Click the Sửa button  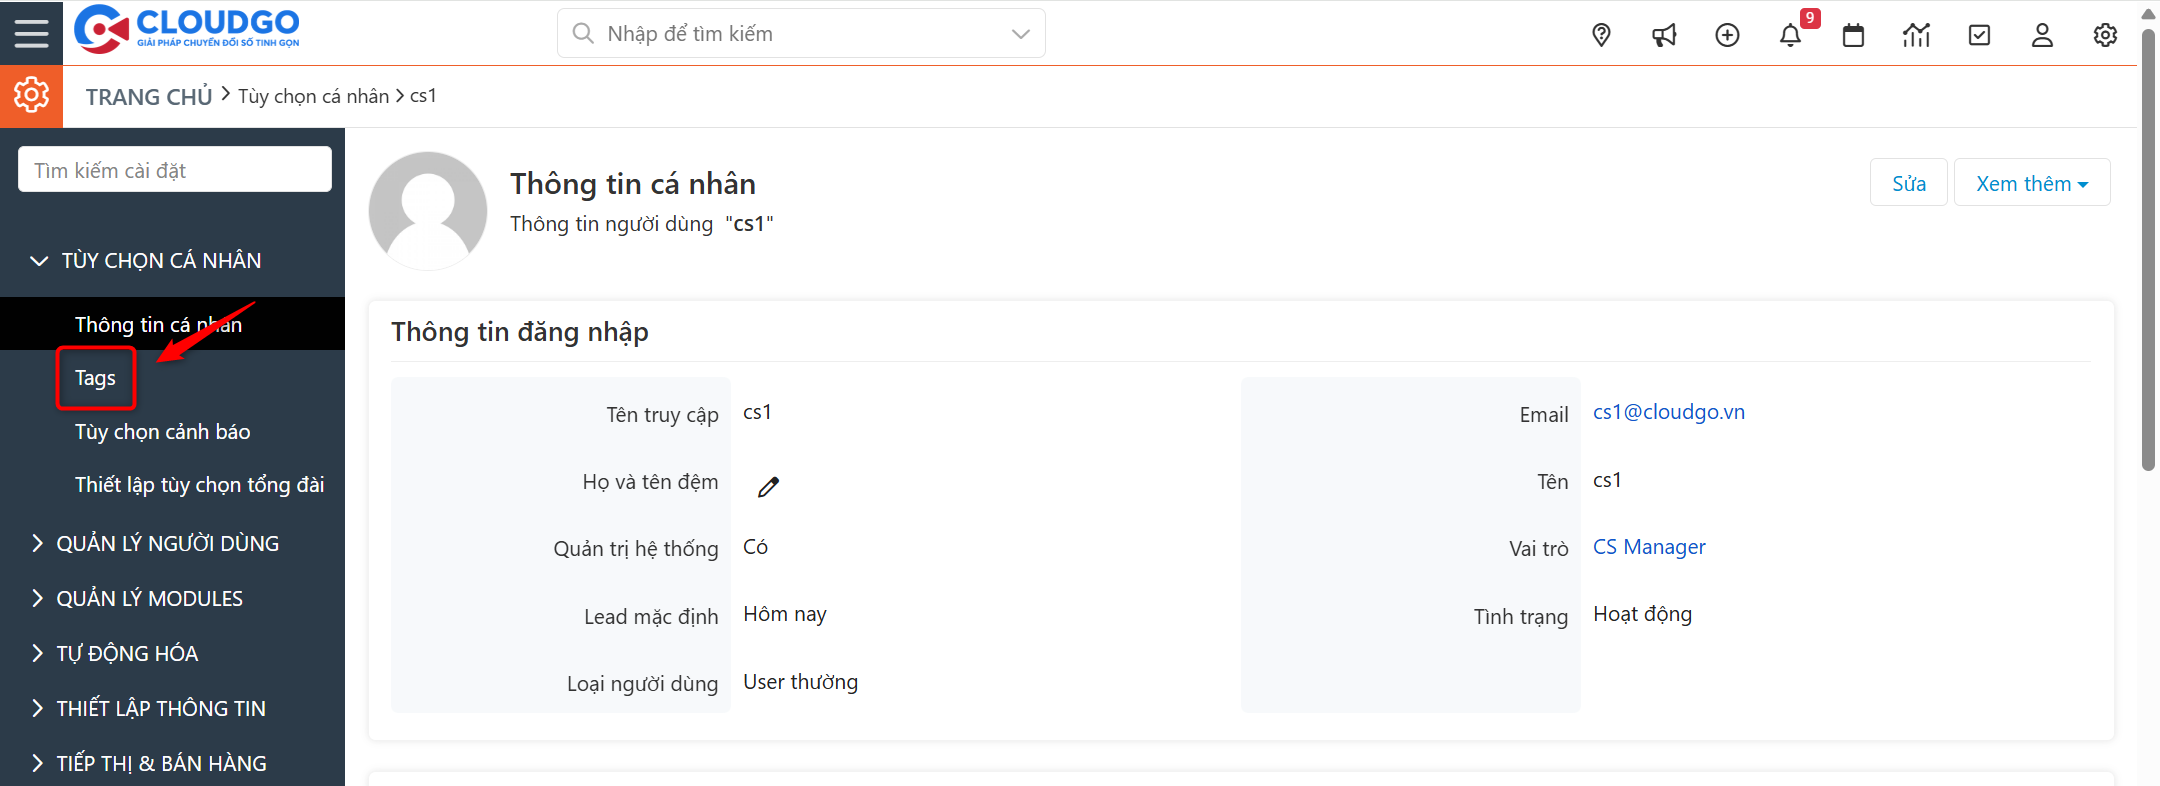click(1908, 183)
